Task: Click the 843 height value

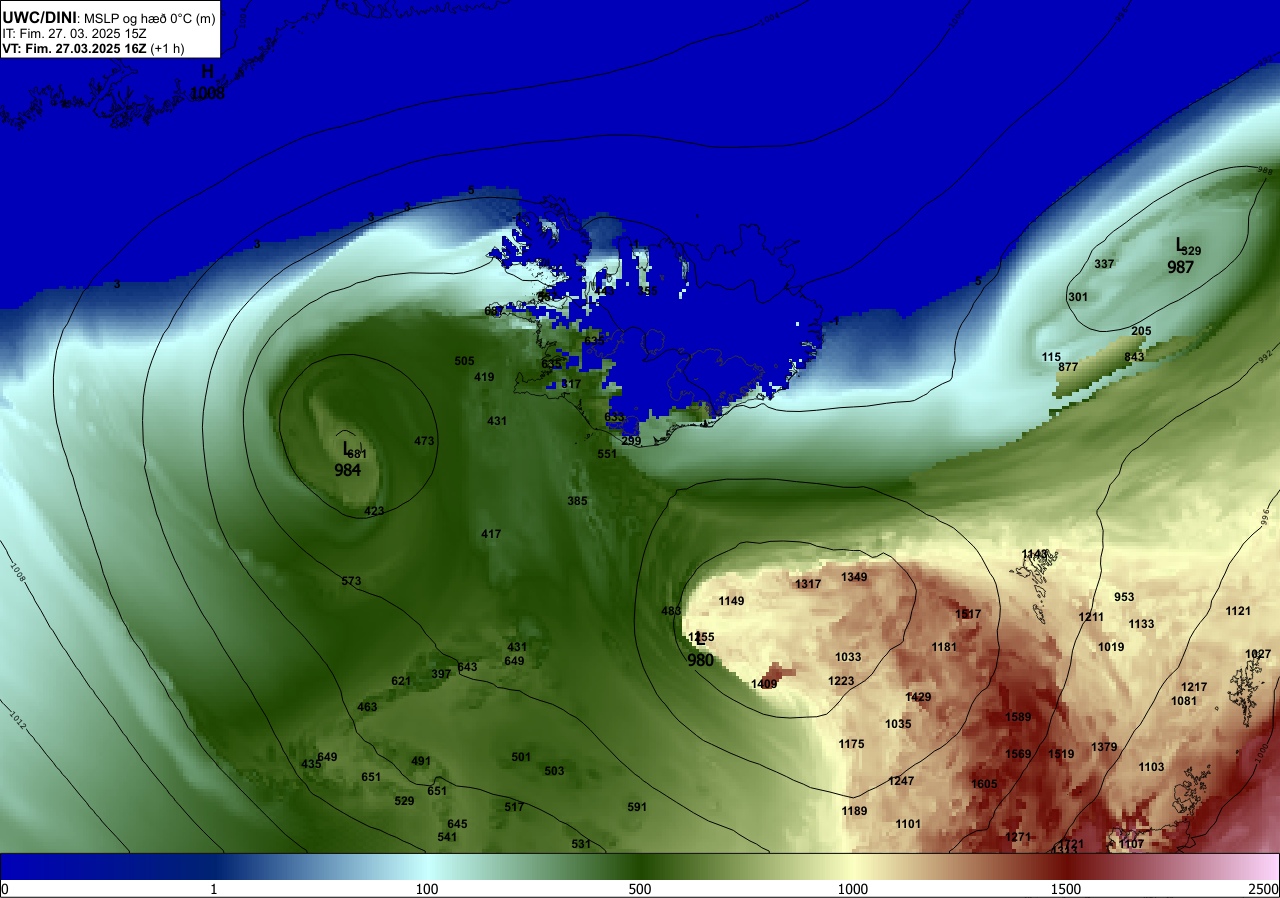Action: click(x=1134, y=357)
